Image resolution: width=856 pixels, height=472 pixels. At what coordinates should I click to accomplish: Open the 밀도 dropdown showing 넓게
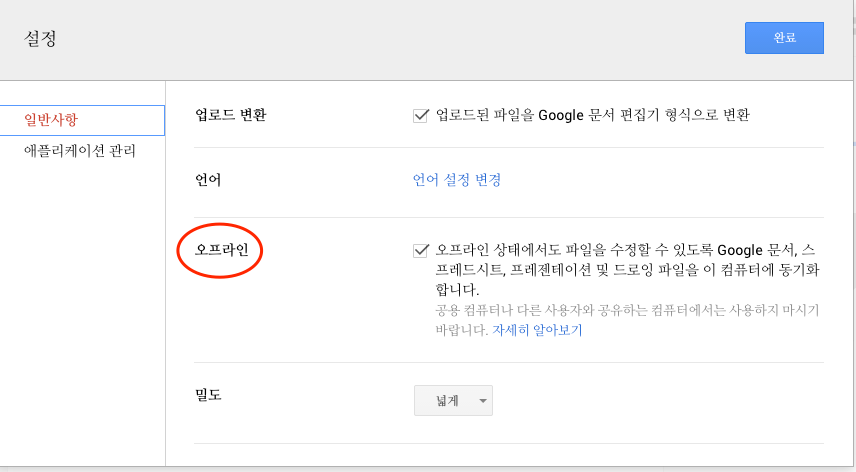[453, 401]
